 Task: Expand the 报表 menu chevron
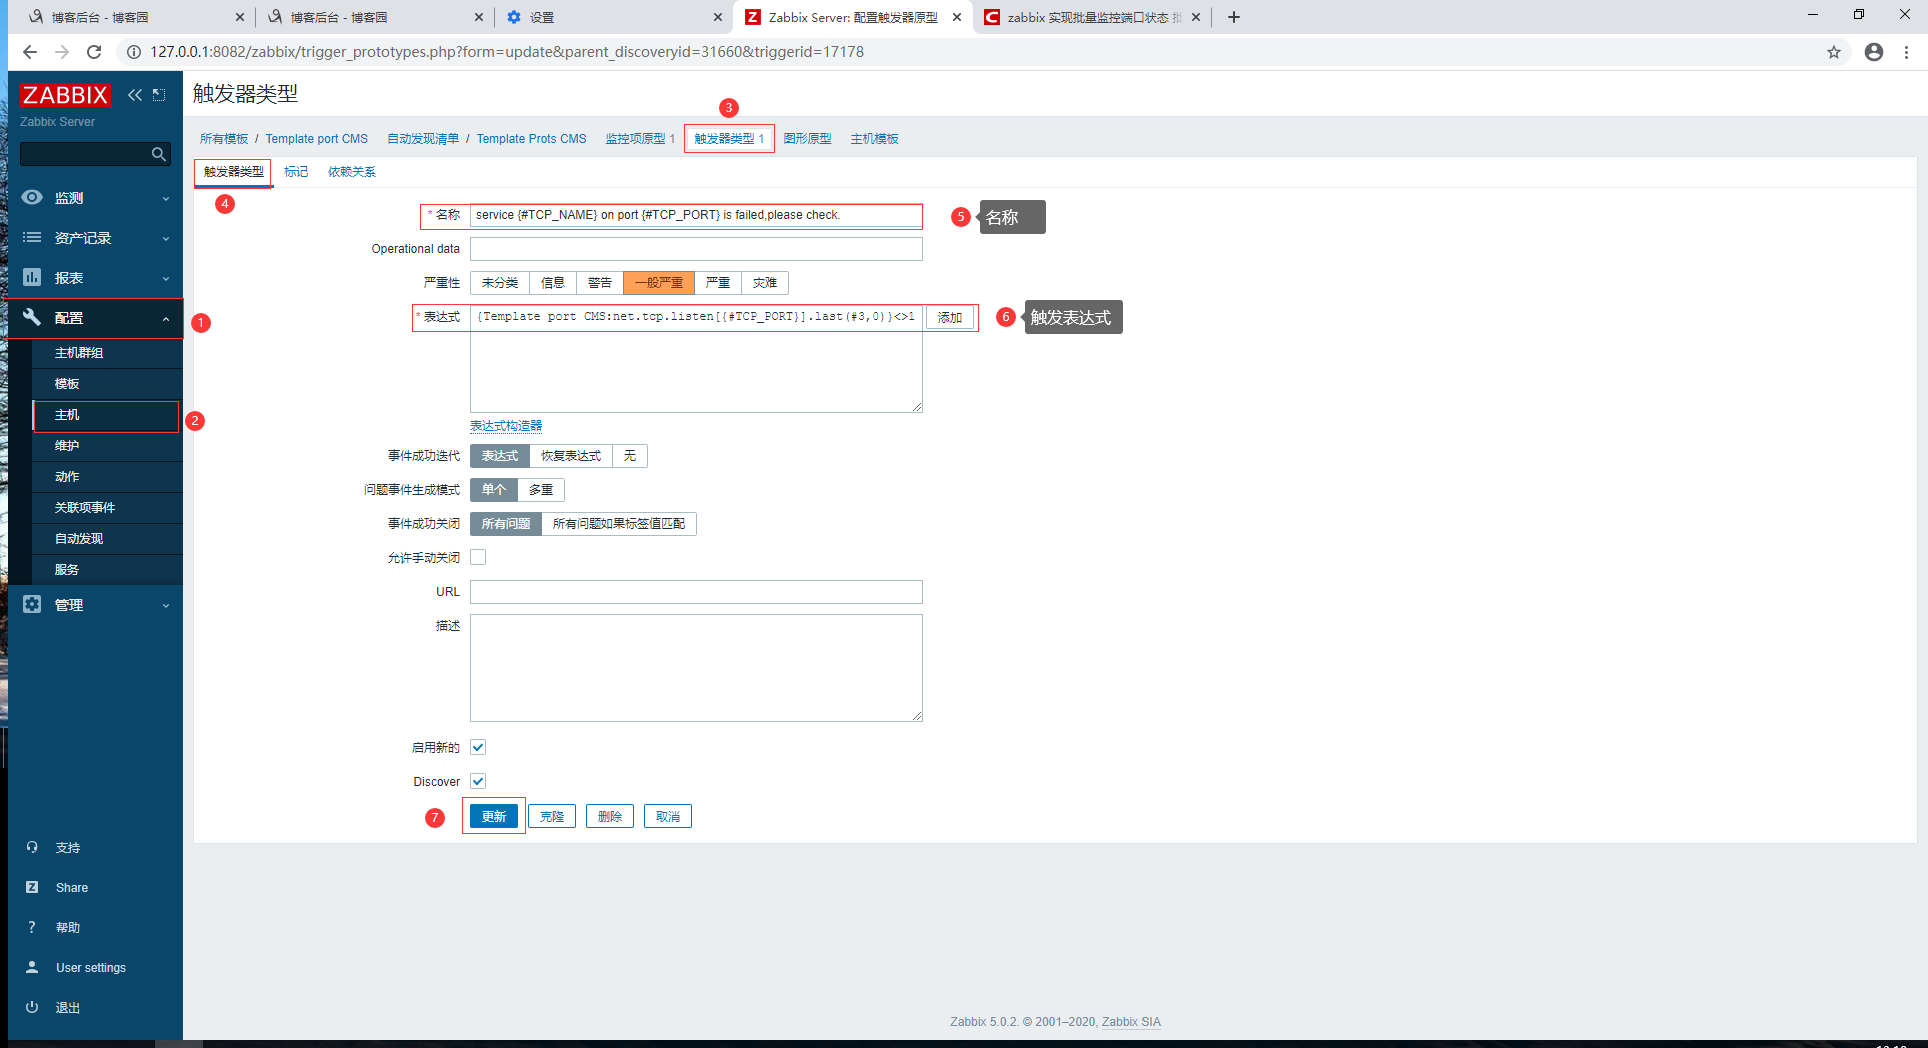pyautogui.click(x=166, y=279)
